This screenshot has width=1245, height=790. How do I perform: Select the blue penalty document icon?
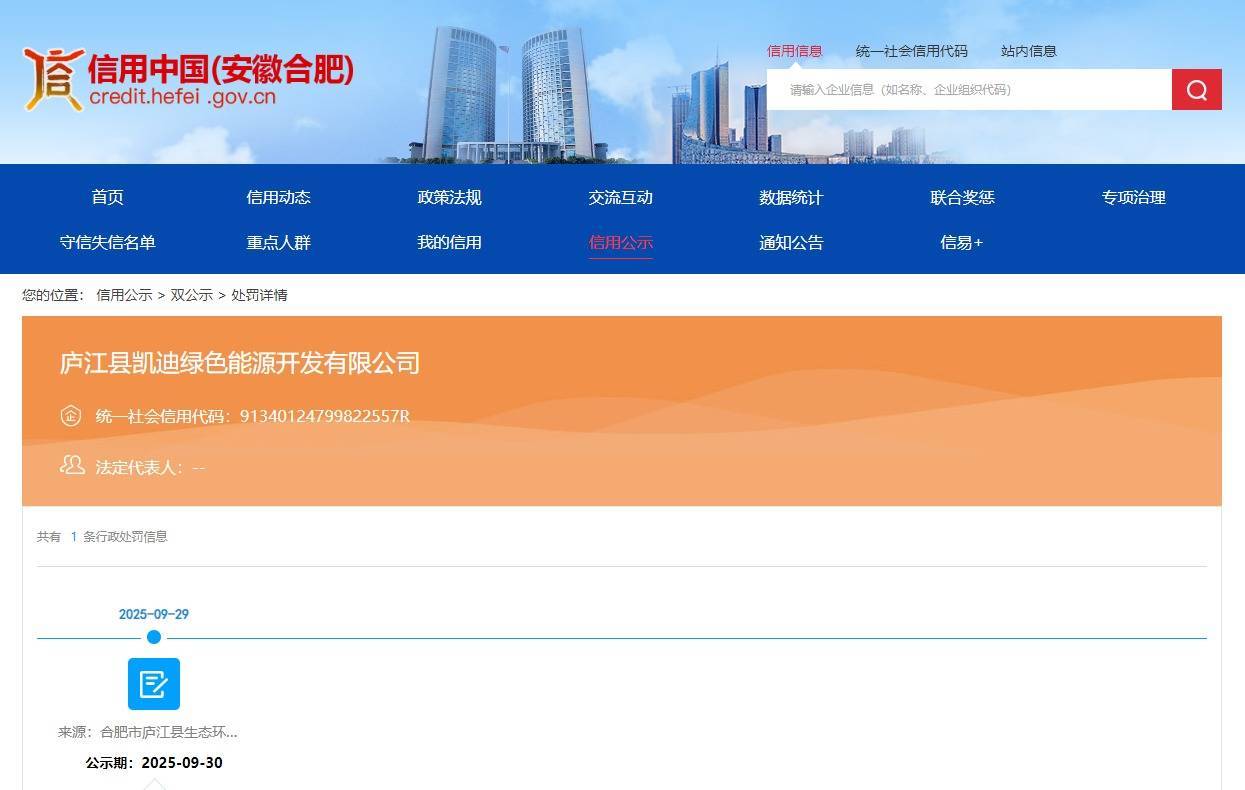(153, 683)
